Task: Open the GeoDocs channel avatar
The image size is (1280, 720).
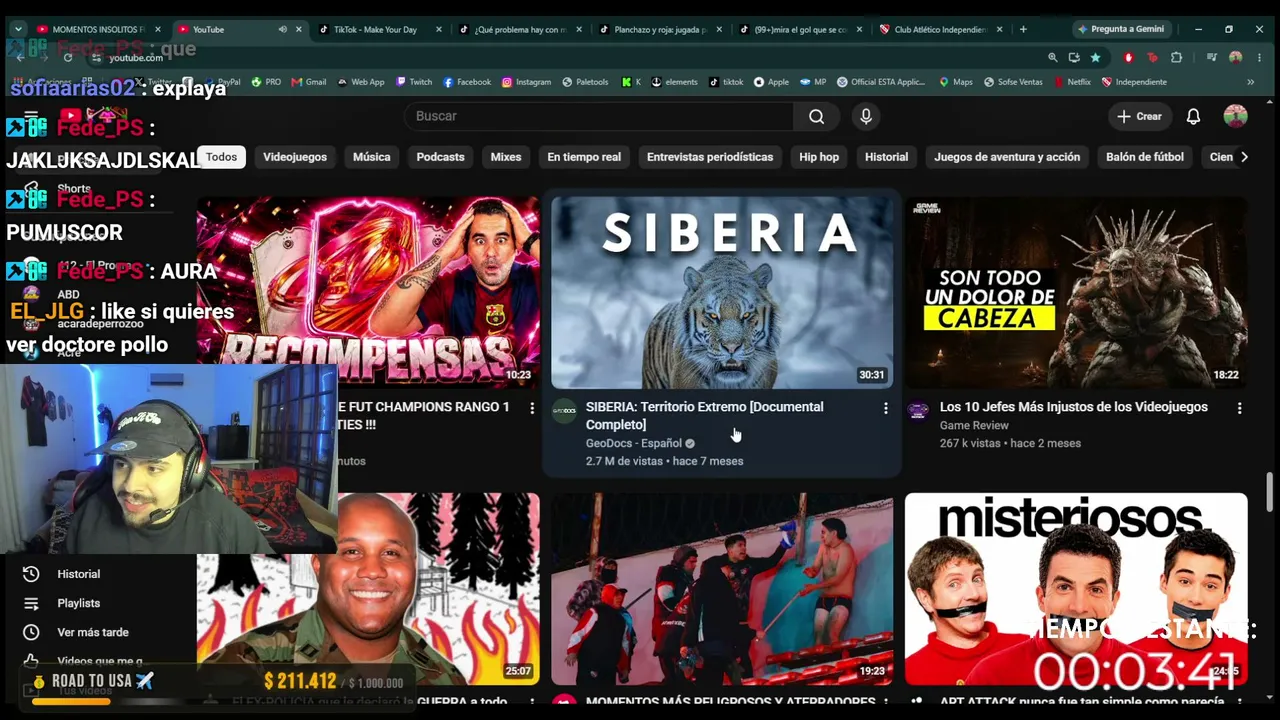Action: point(565,411)
